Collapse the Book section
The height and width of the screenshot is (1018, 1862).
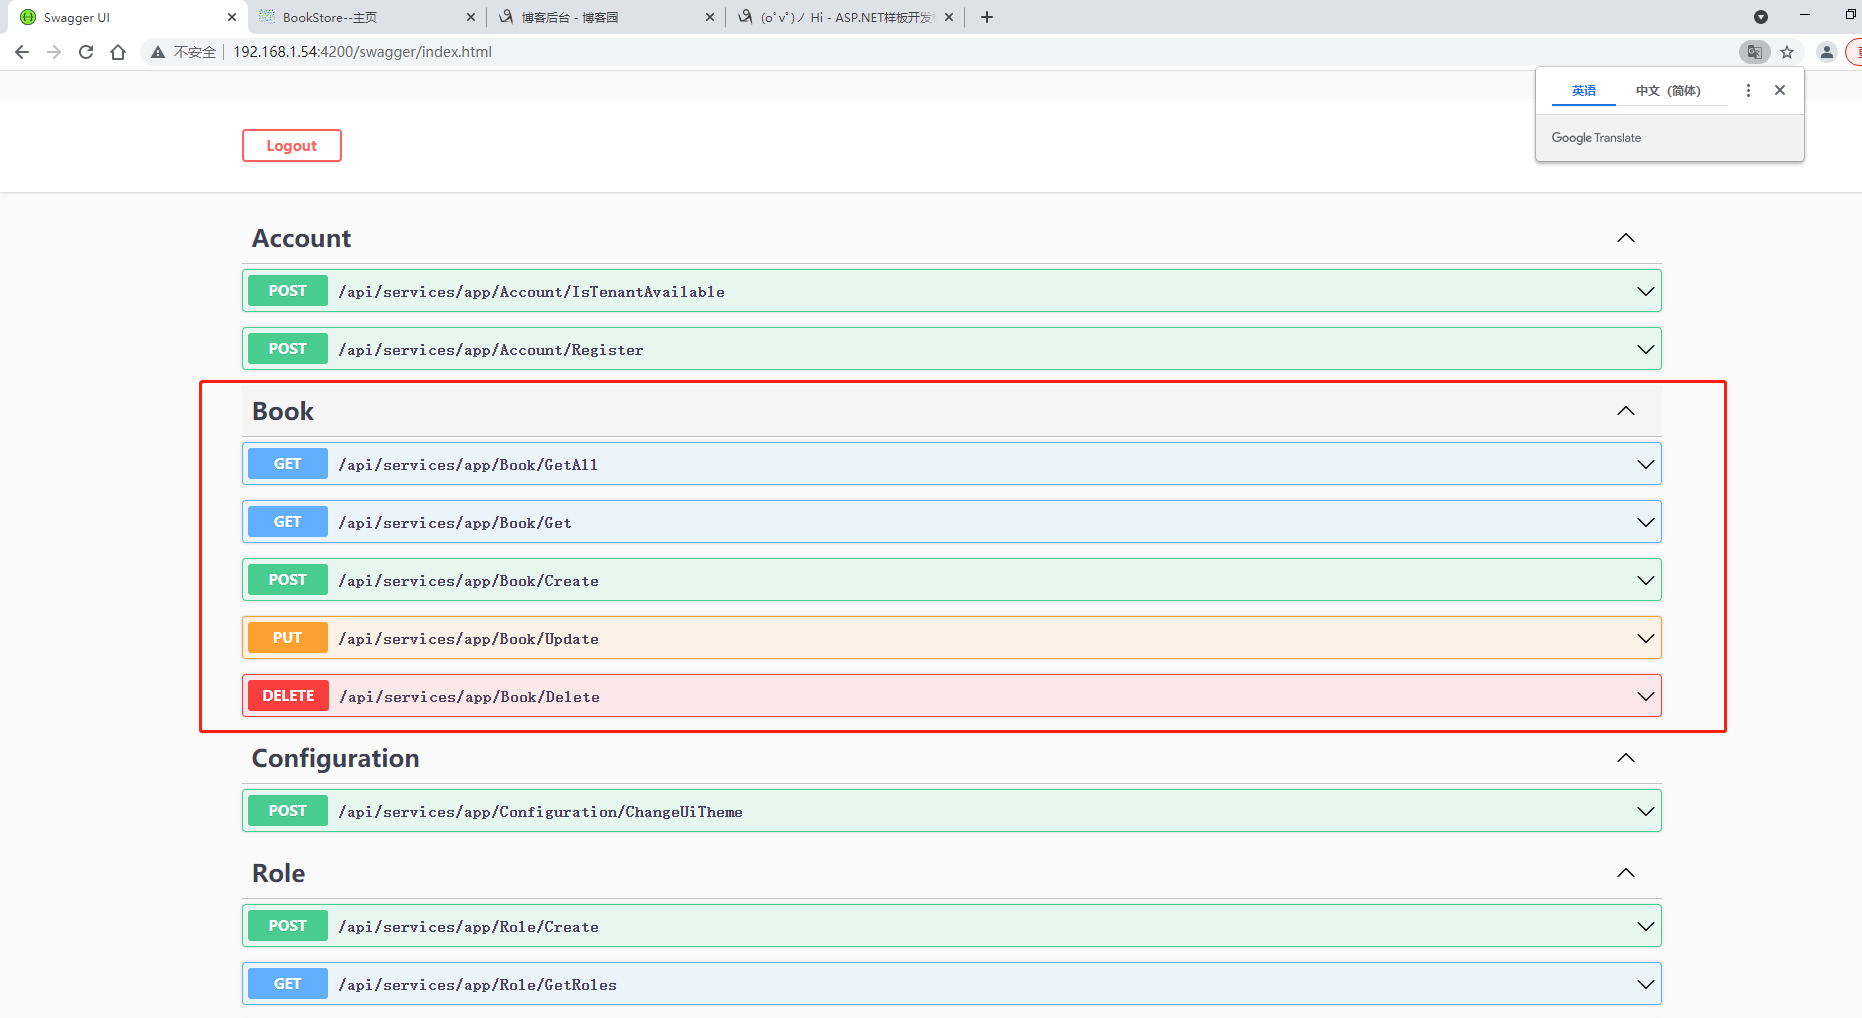(x=1626, y=411)
